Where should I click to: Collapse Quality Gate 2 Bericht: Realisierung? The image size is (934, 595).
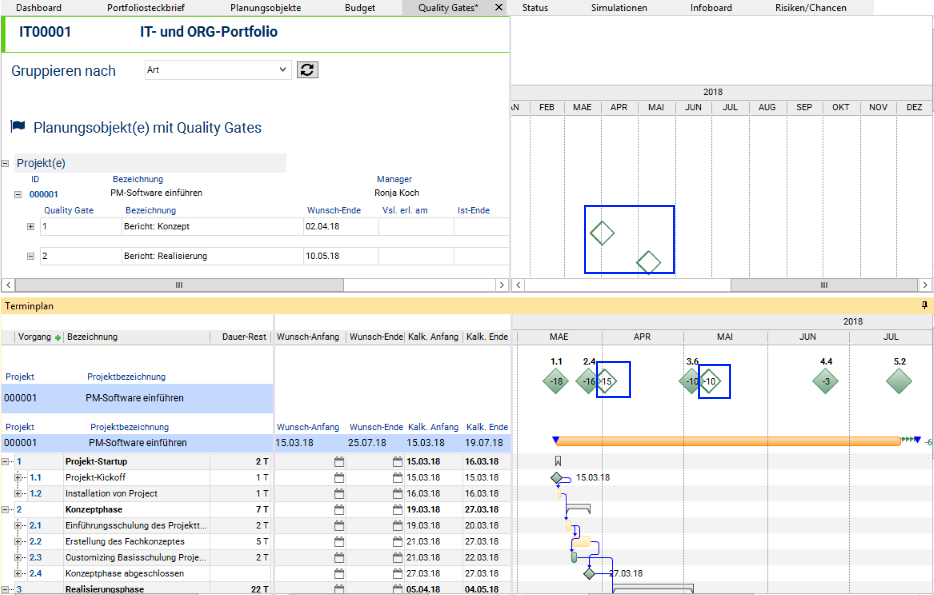(30, 257)
